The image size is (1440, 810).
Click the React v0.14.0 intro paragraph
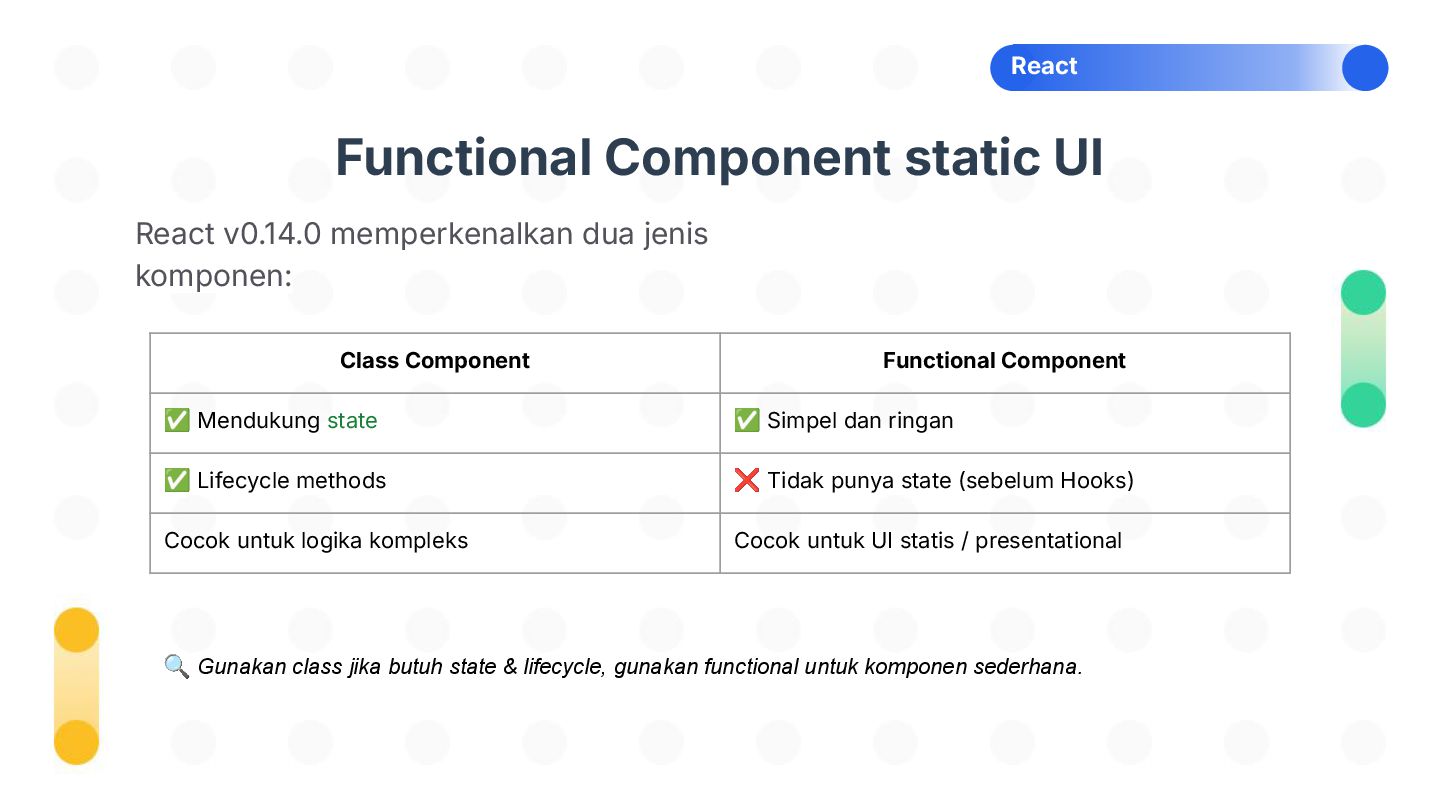point(422,254)
